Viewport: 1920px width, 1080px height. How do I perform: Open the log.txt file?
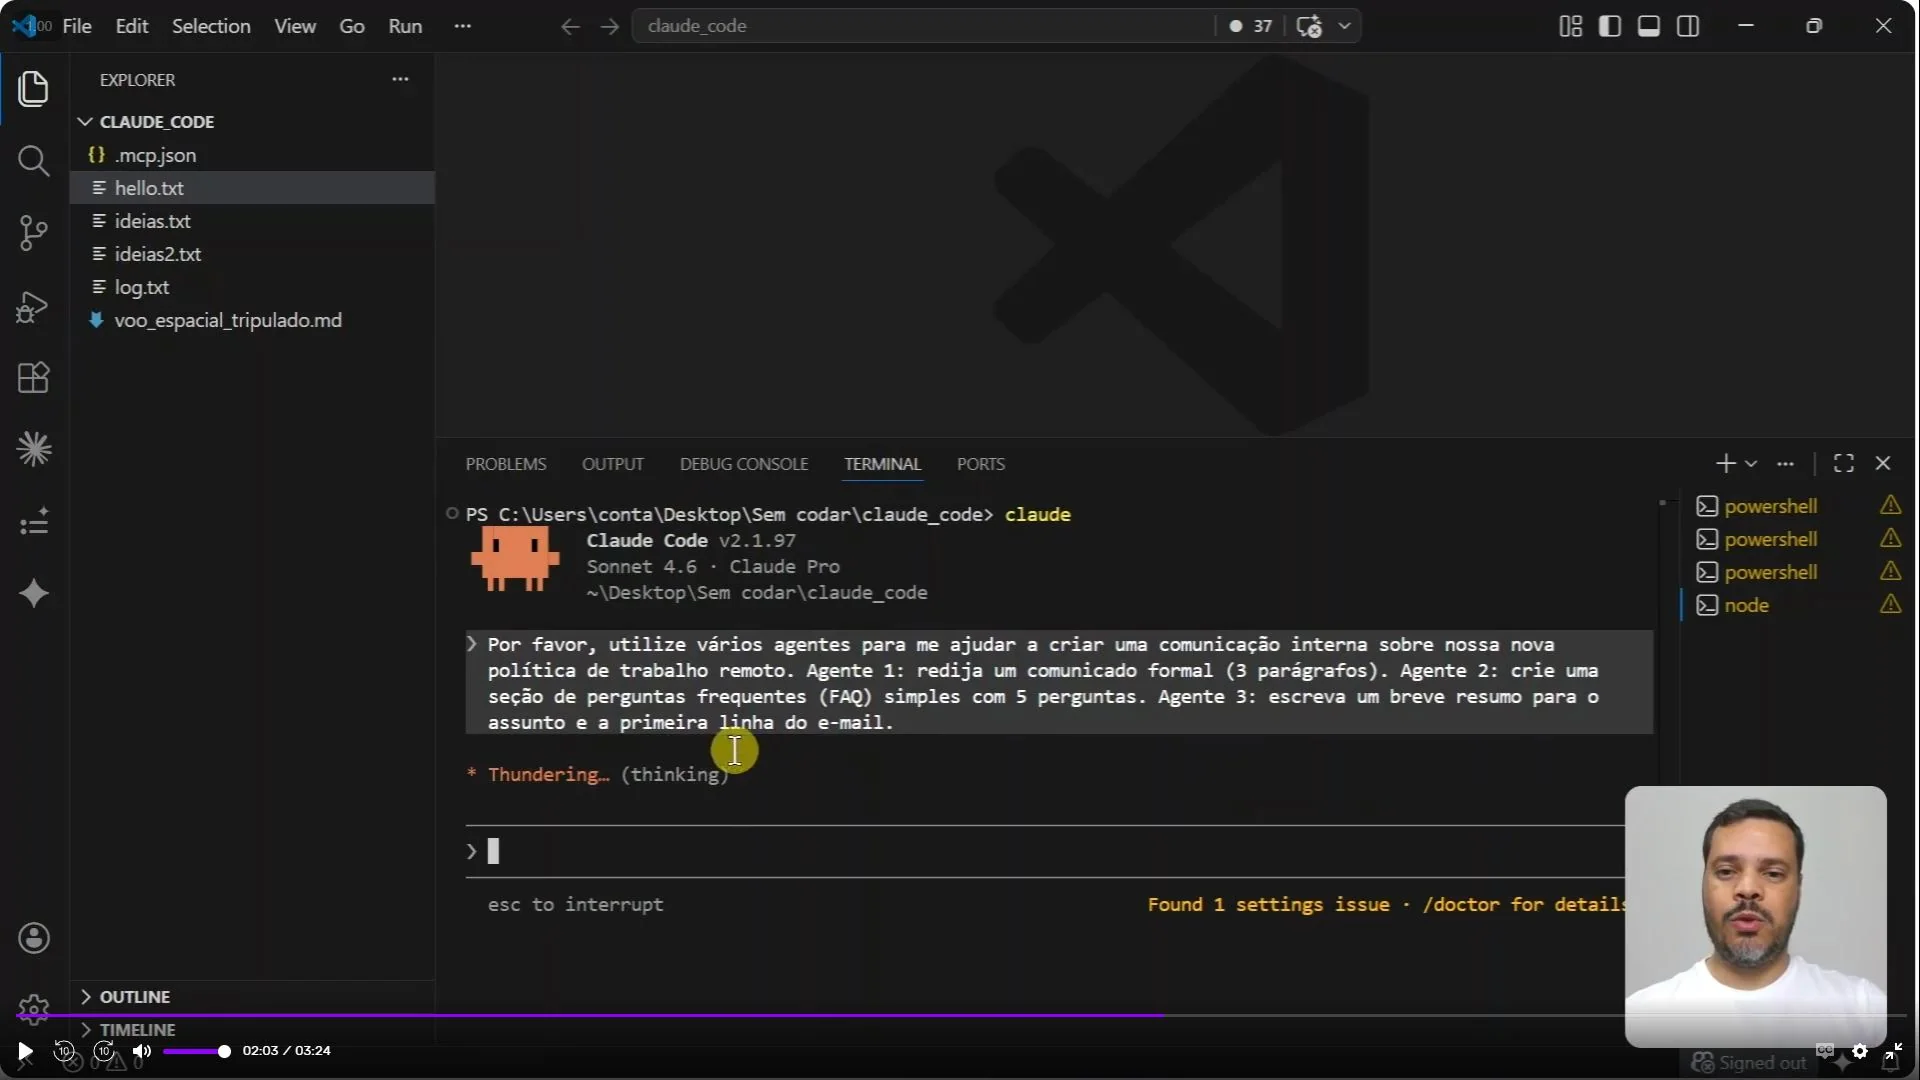[x=252, y=287]
